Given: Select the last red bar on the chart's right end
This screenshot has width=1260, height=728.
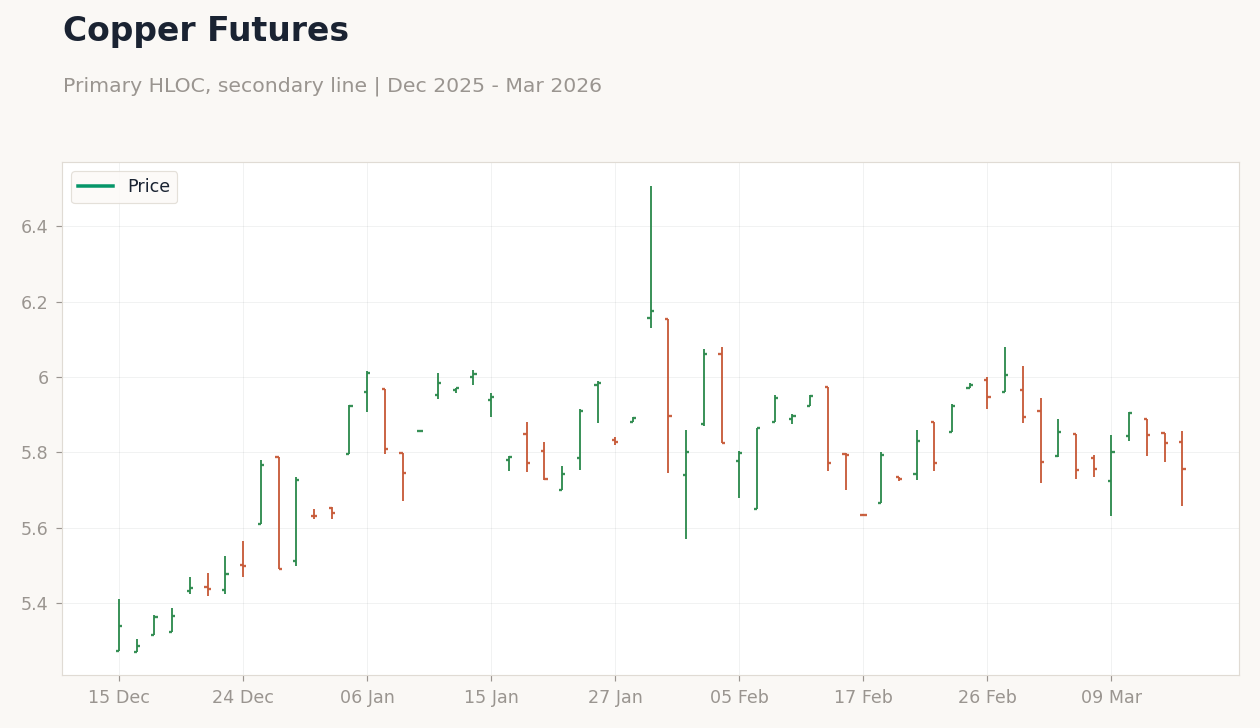Looking at the screenshot, I should (x=1182, y=468).
